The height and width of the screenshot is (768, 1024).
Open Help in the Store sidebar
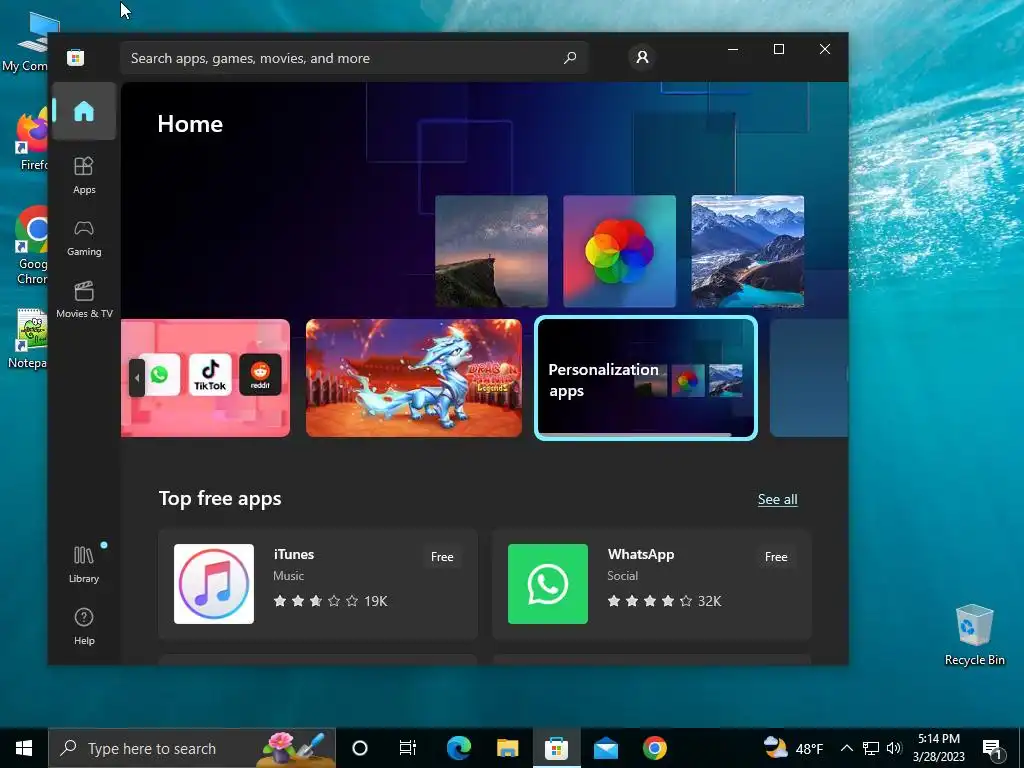[84, 626]
